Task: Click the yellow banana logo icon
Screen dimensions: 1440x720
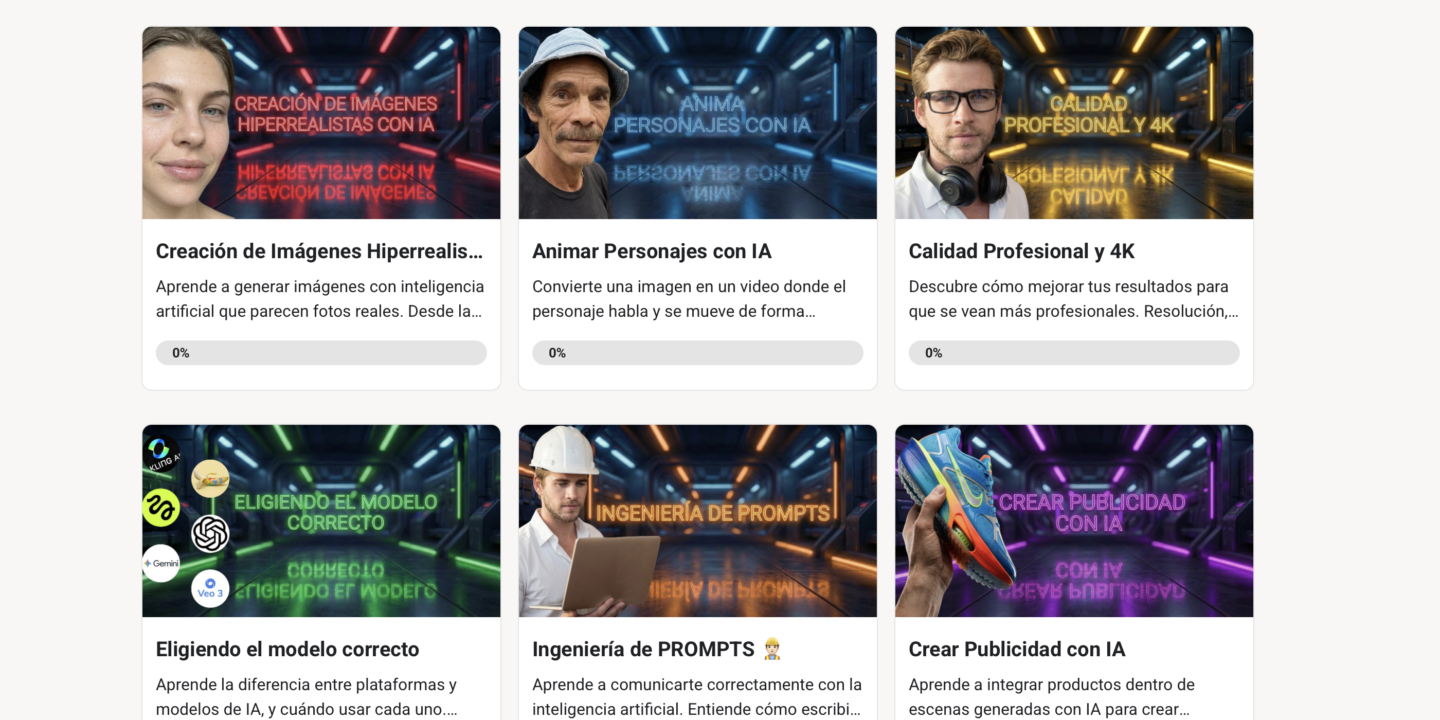Action: [210, 479]
